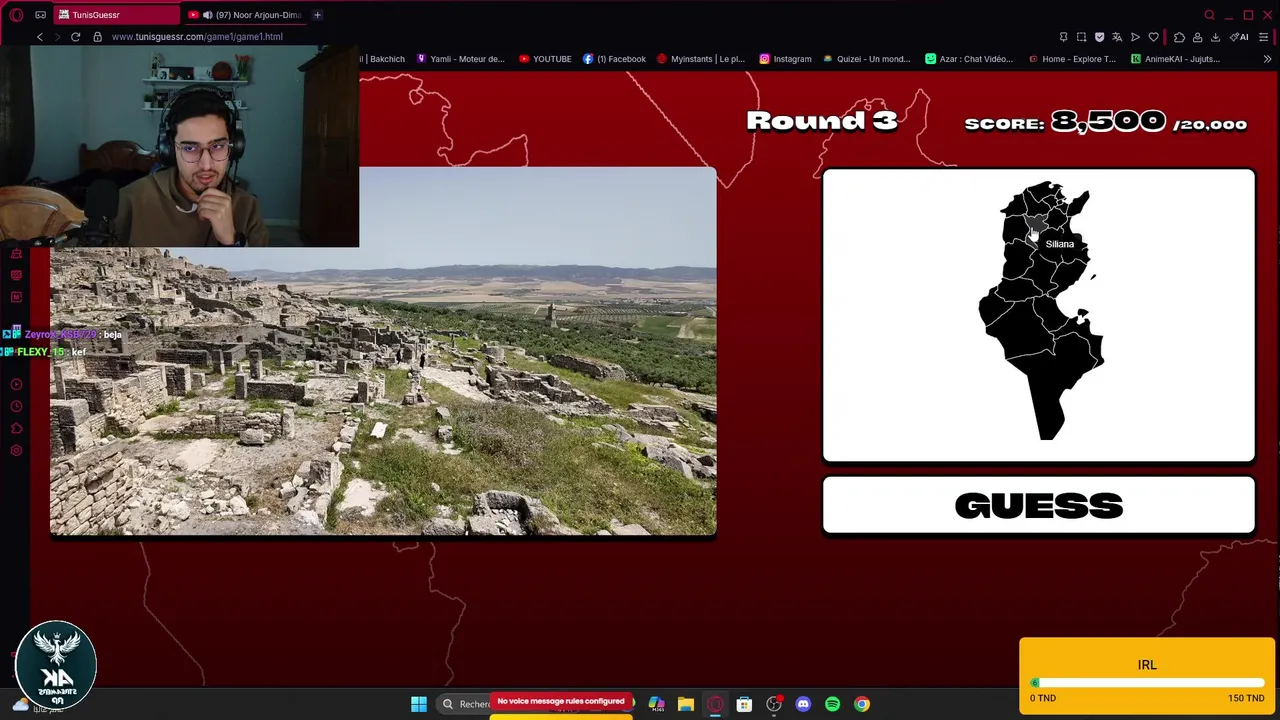This screenshot has height=720, width=1280.
Task: Open the easy setup menu
Action: 1264,37
